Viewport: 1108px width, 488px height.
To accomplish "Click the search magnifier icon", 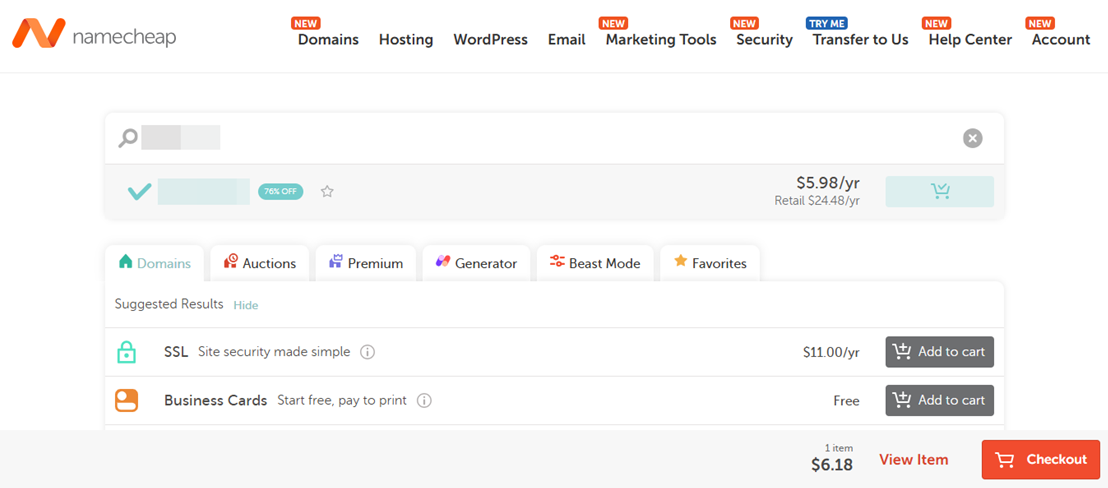I will pyautogui.click(x=128, y=138).
